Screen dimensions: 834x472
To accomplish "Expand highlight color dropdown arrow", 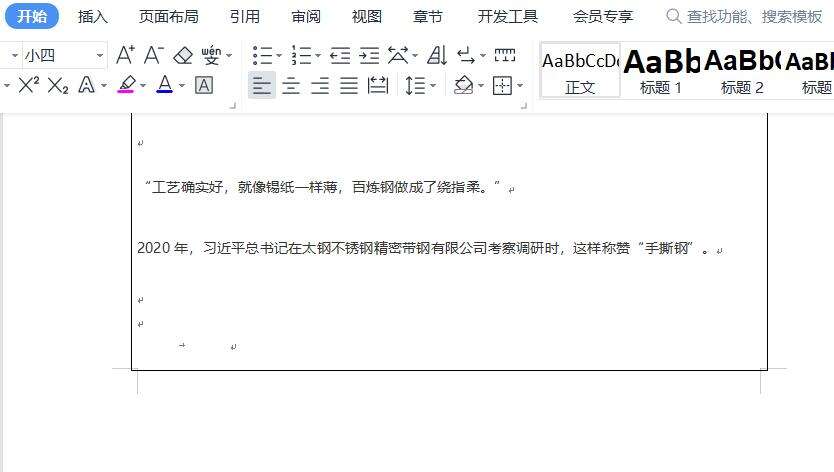I will click(x=143, y=85).
